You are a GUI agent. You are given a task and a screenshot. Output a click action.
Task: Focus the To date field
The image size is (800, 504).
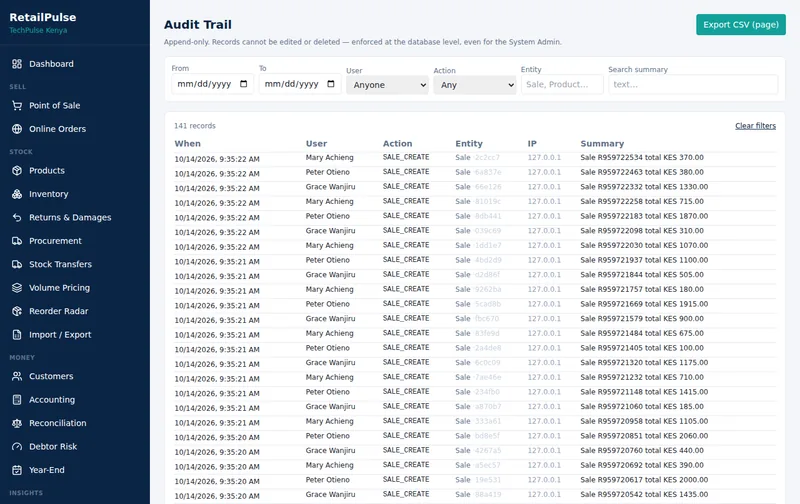[x=299, y=84]
